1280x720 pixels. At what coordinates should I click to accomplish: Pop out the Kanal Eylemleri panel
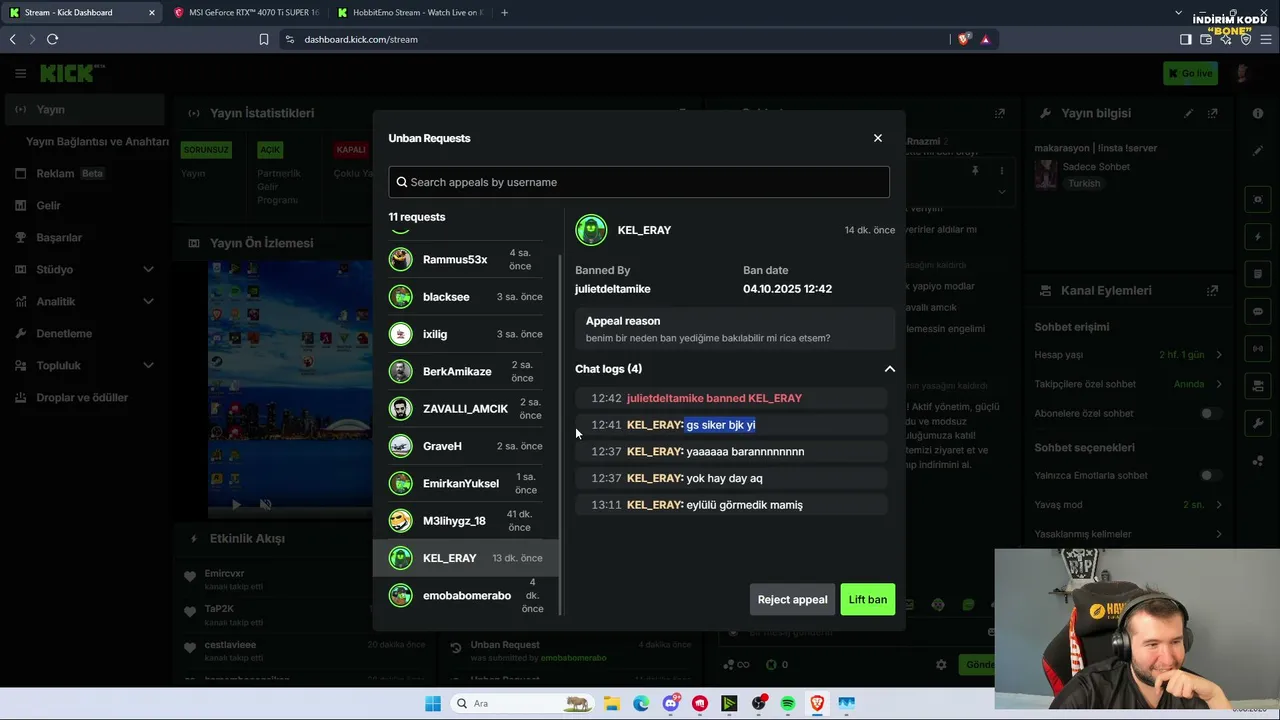click(1213, 290)
